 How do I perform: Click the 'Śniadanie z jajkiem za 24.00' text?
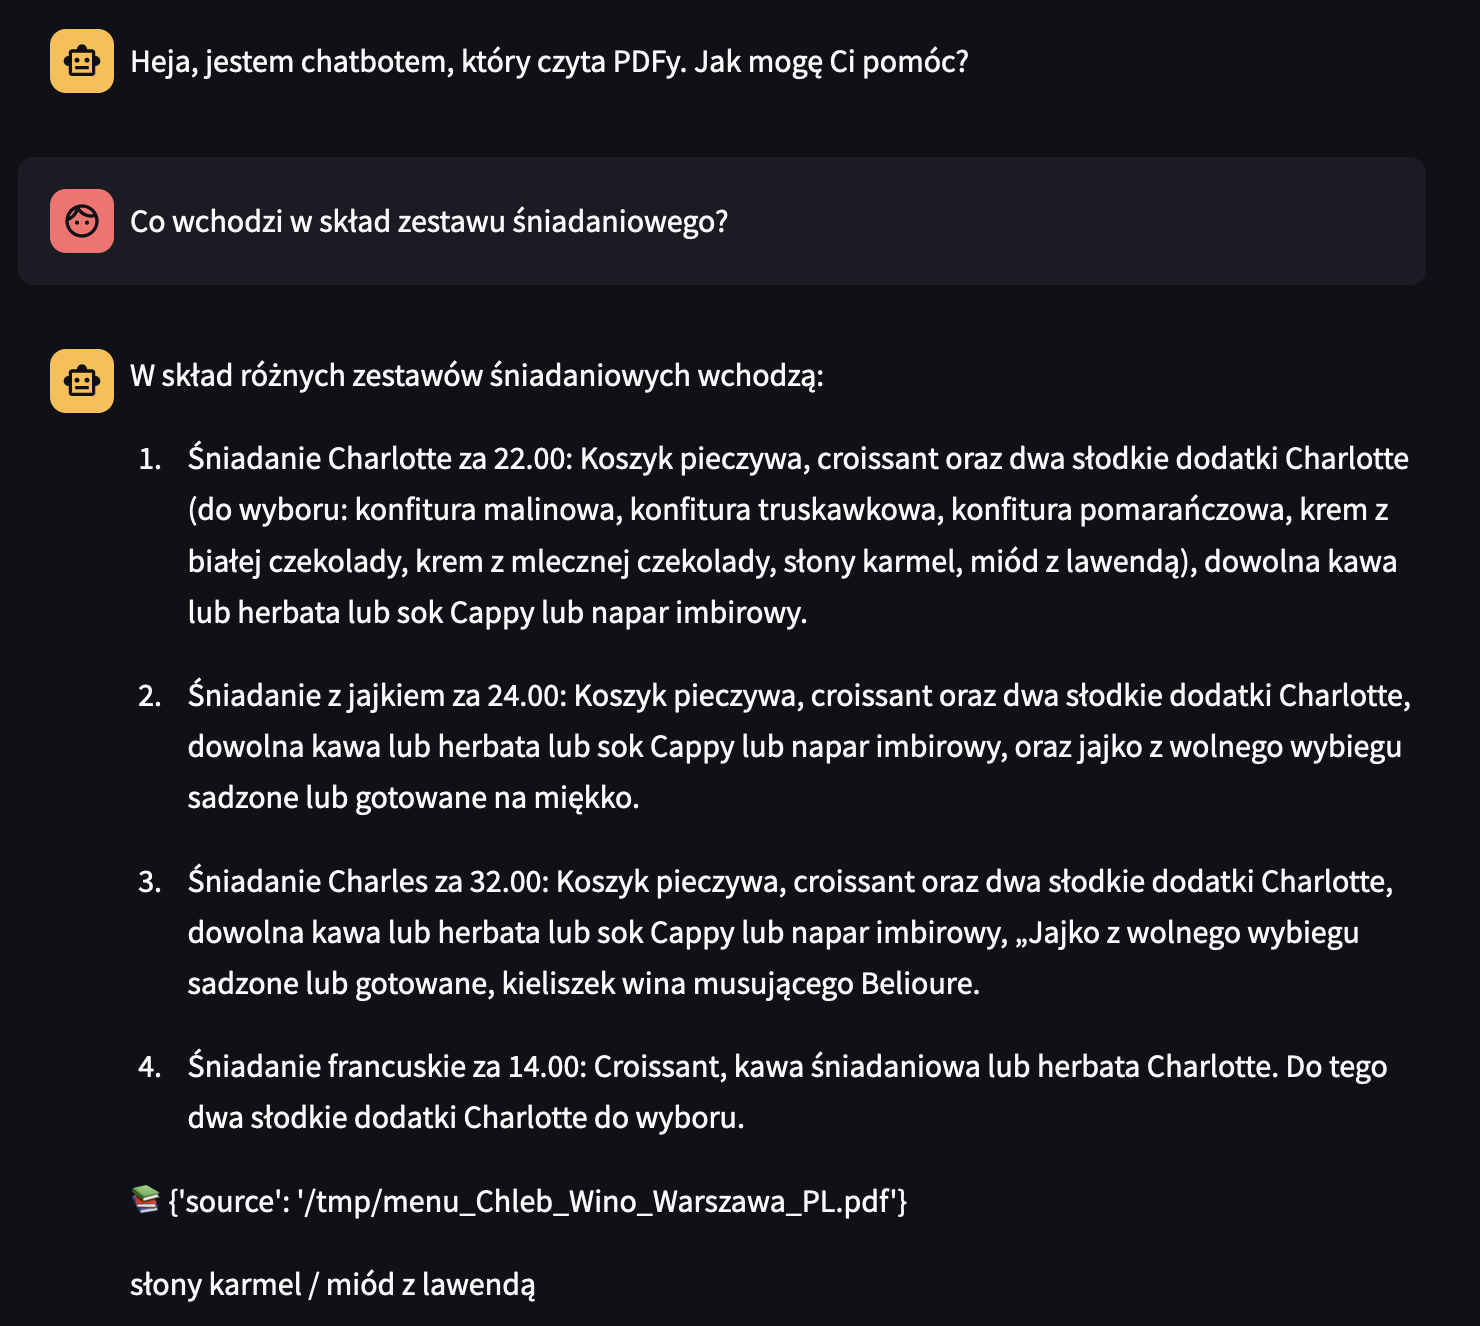click(x=376, y=695)
